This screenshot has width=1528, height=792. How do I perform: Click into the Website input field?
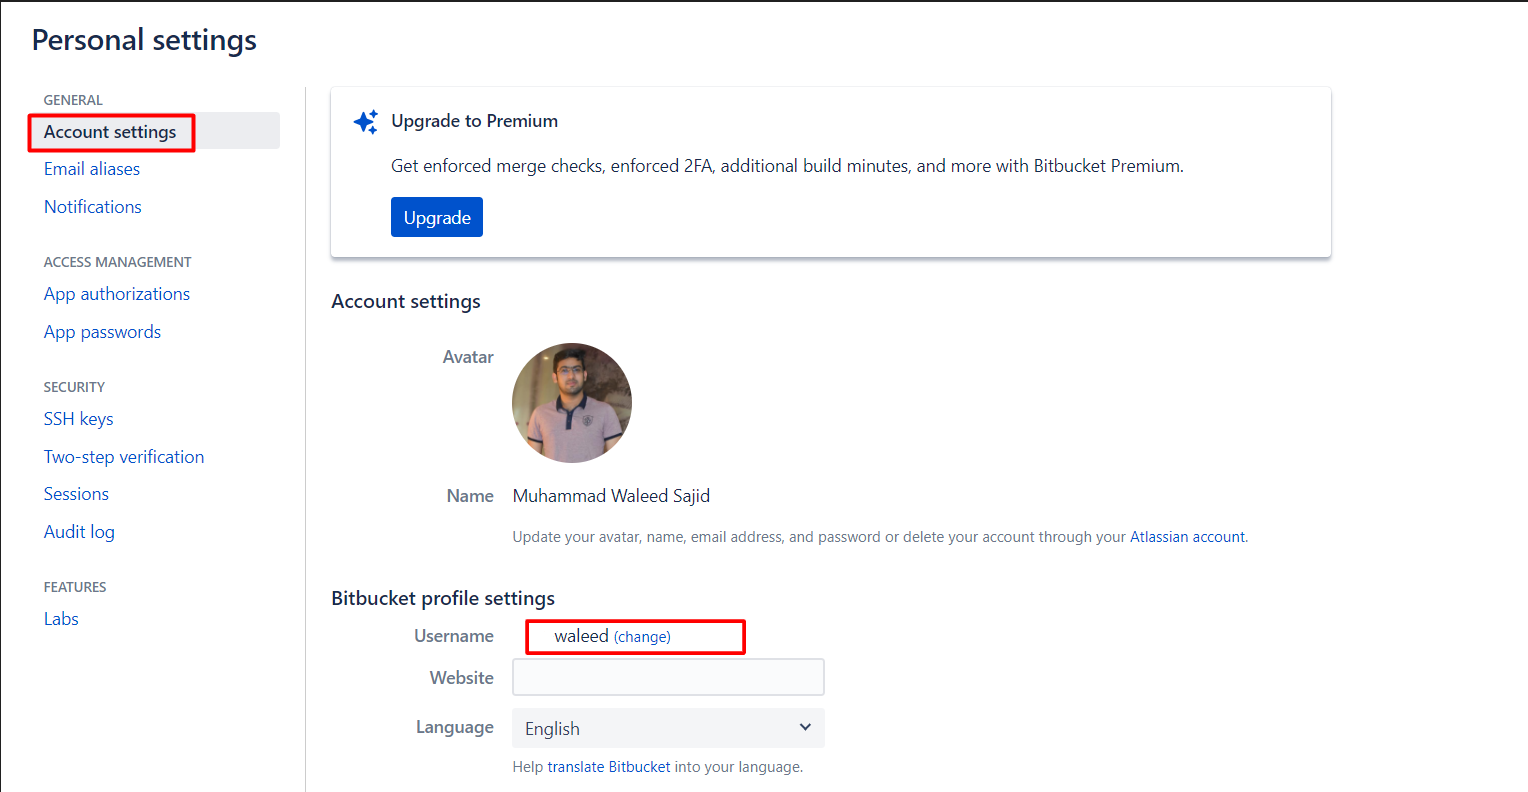click(x=668, y=677)
